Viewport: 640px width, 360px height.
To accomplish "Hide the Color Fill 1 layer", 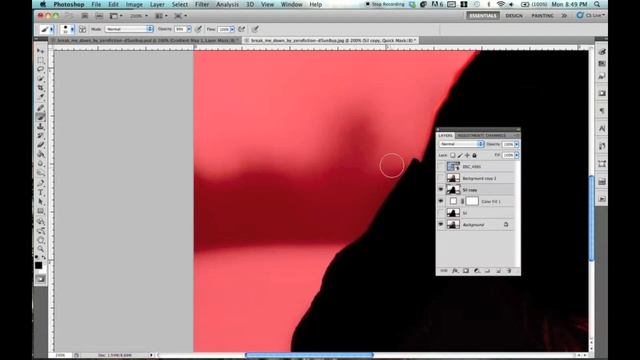I will pyautogui.click(x=441, y=201).
